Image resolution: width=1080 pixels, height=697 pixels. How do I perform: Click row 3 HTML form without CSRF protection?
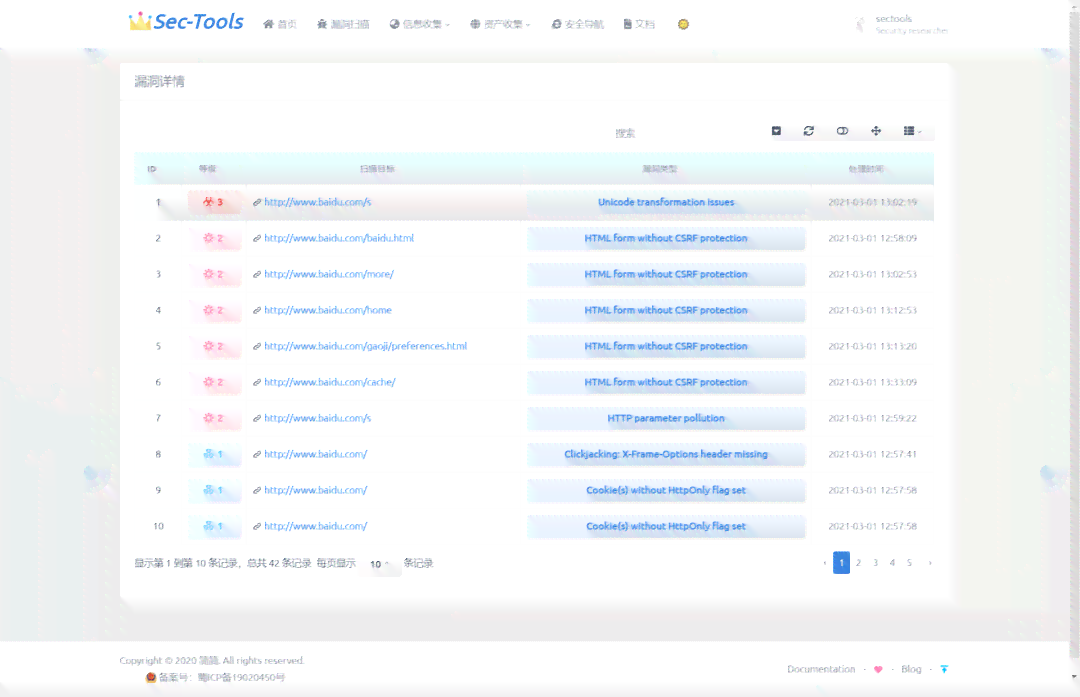(x=666, y=274)
